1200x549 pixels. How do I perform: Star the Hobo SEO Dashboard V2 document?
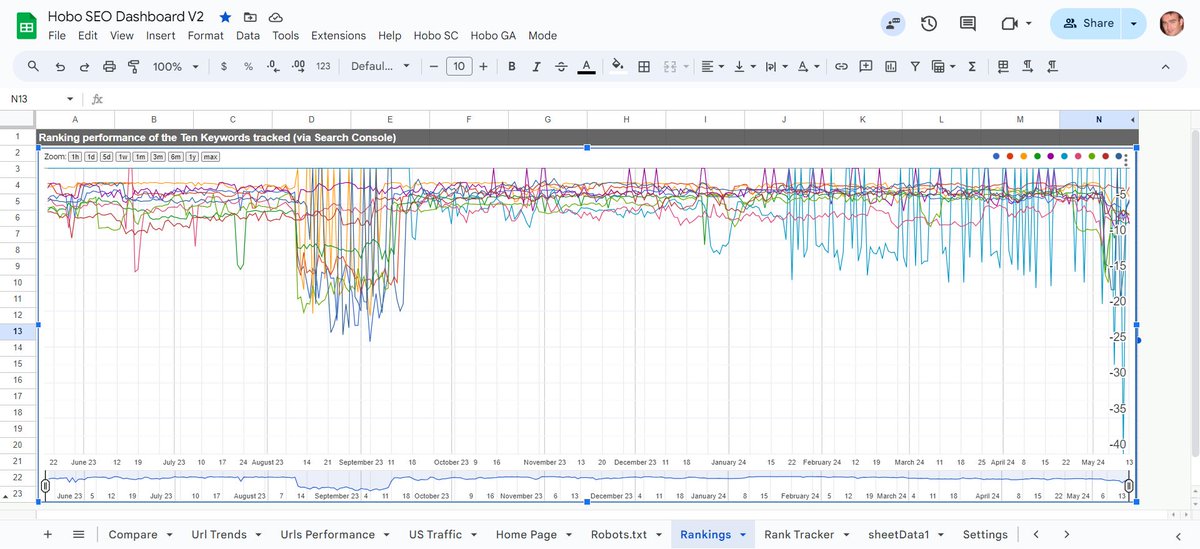tap(225, 18)
